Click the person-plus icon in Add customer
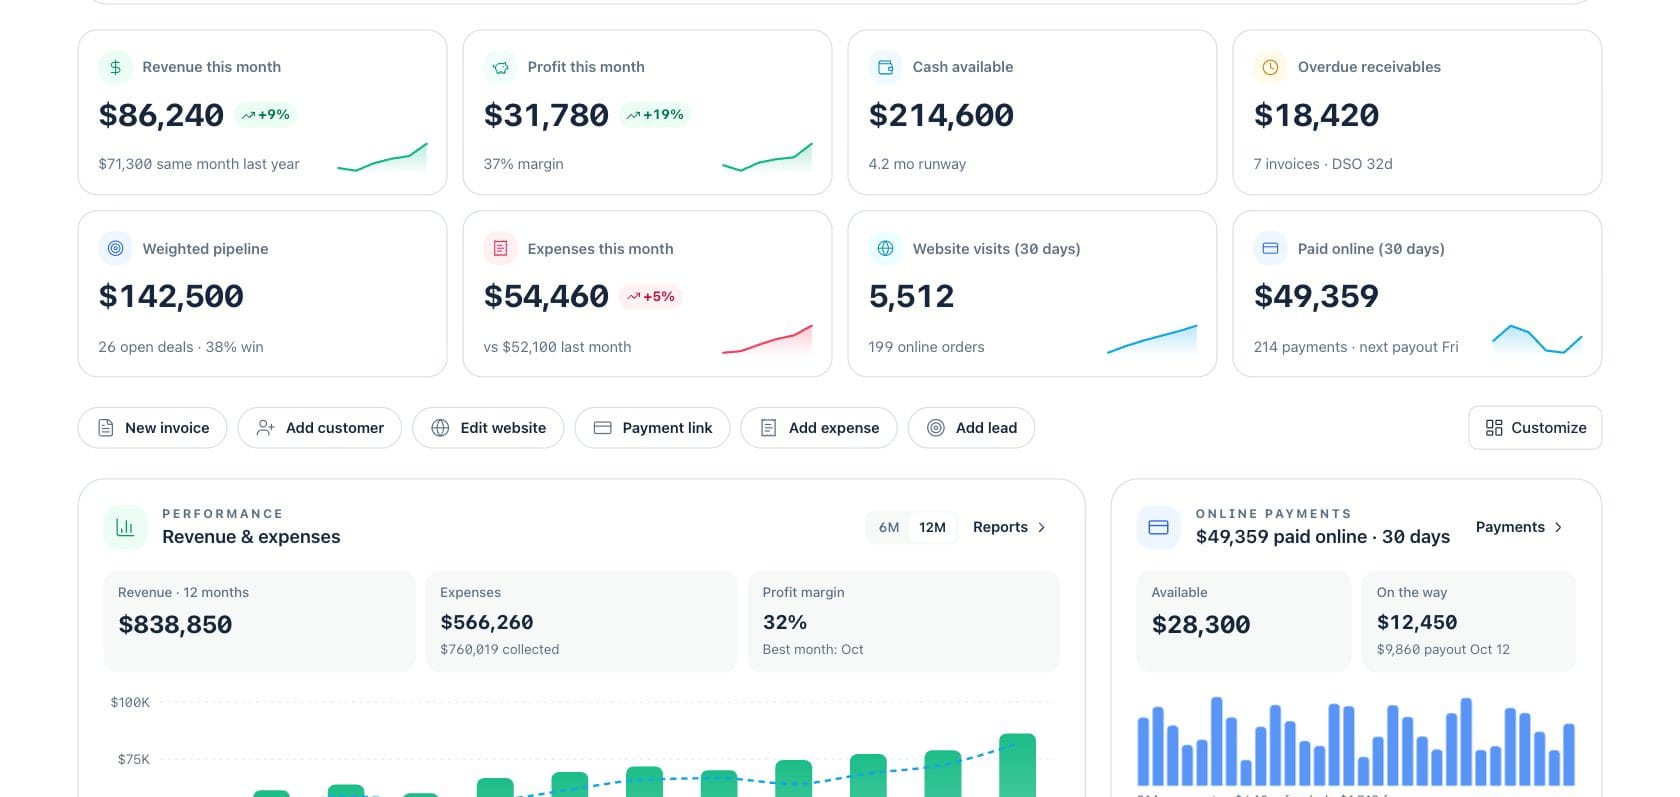 [x=265, y=428]
